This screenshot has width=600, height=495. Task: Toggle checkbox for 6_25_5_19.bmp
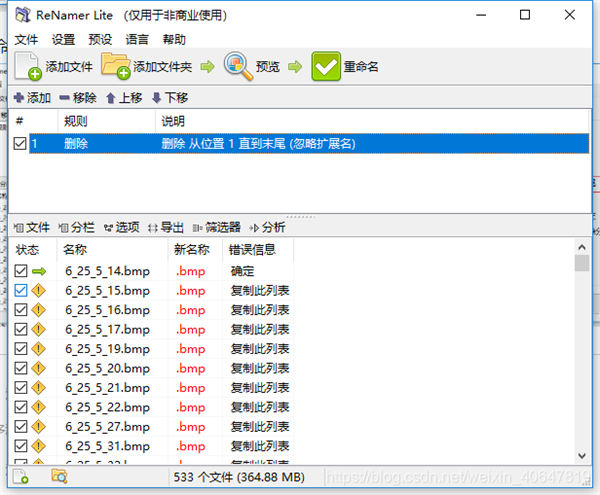pyautogui.click(x=21, y=349)
